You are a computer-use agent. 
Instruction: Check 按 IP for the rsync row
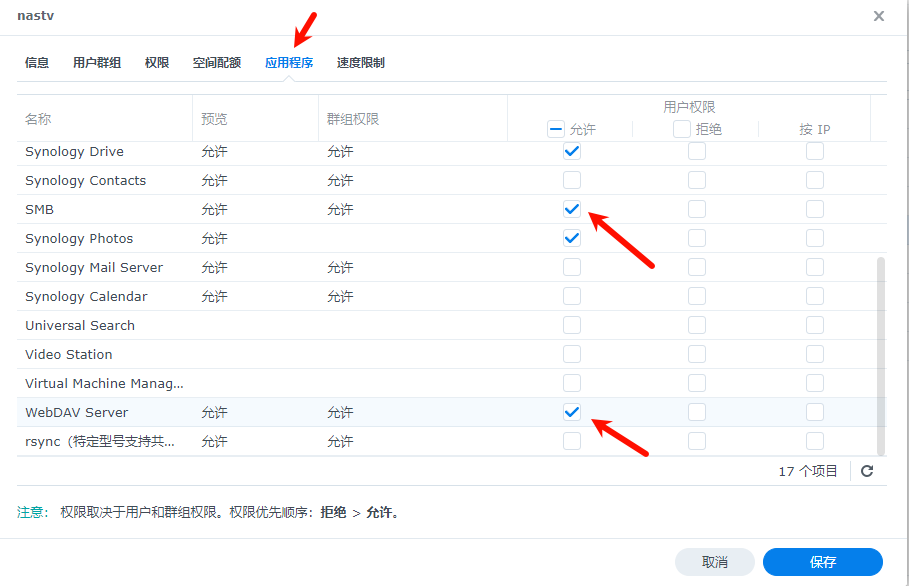815,441
